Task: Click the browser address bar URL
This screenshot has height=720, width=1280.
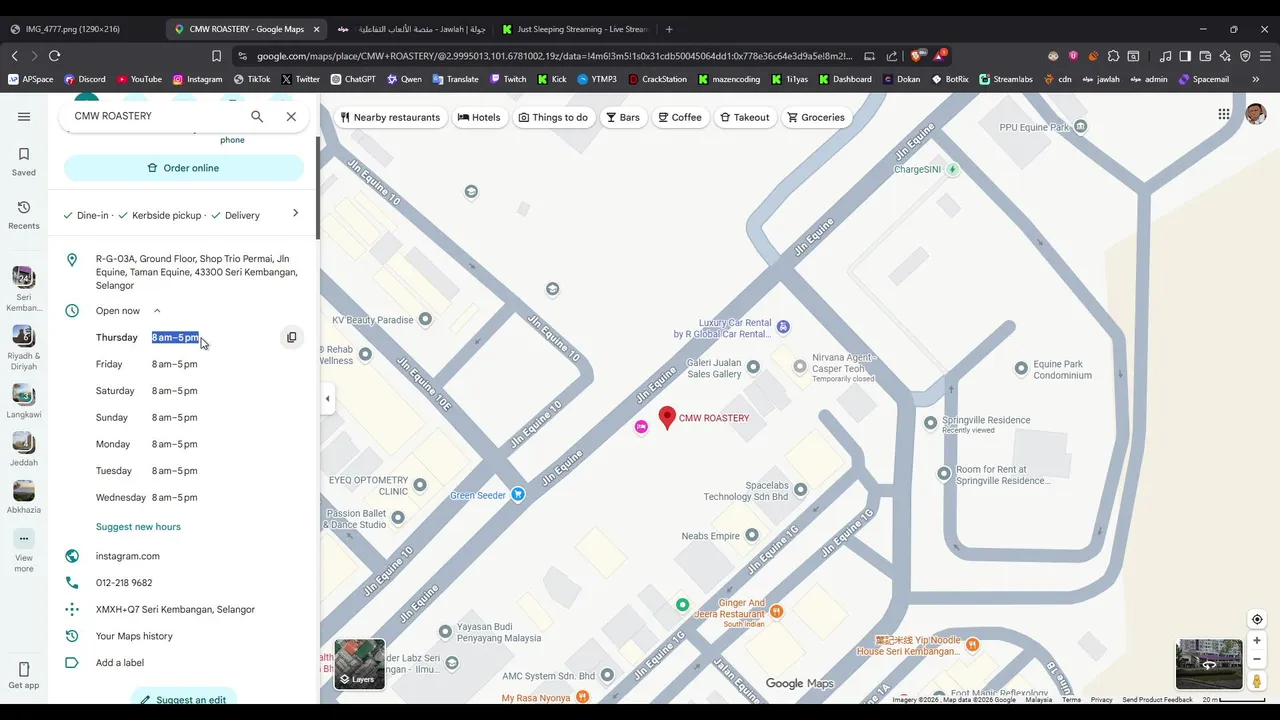Action: (555, 56)
